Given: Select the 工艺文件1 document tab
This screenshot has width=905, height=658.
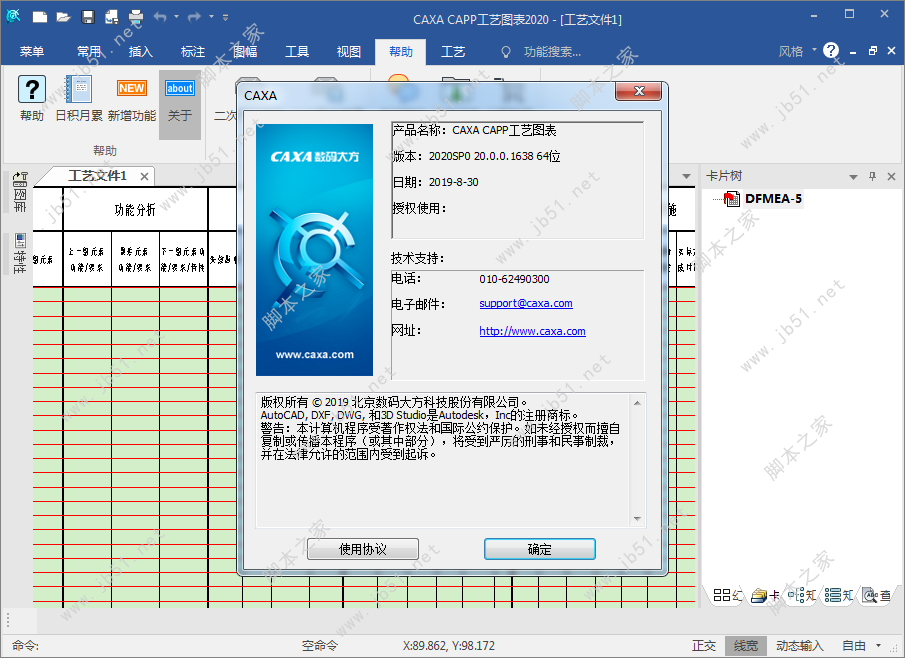Looking at the screenshot, I should click(x=97, y=176).
